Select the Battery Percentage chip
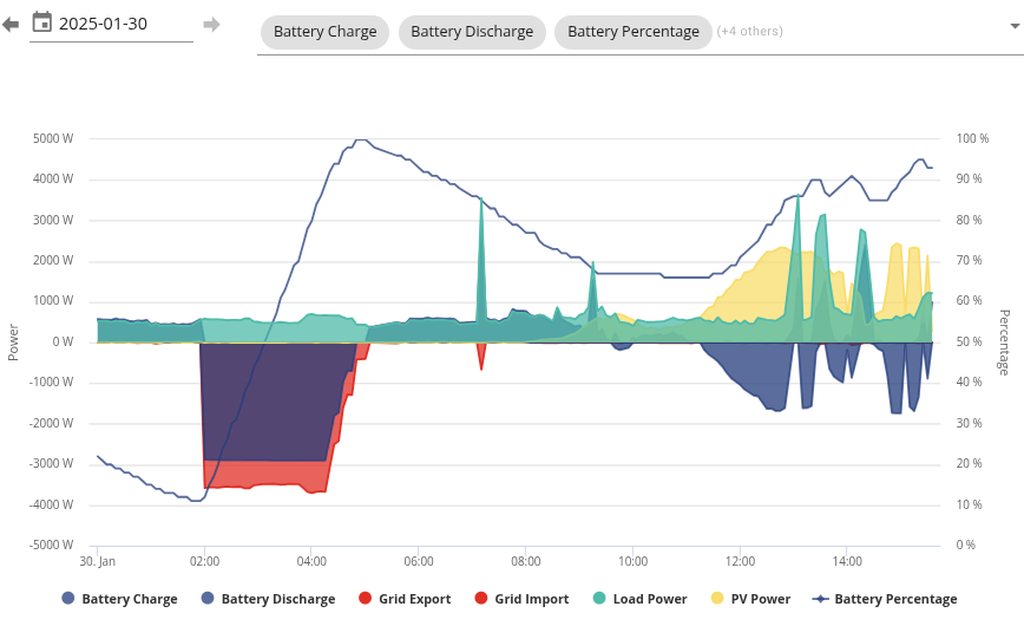Image resolution: width=1024 pixels, height=626 pixels. tap(633, 32)
